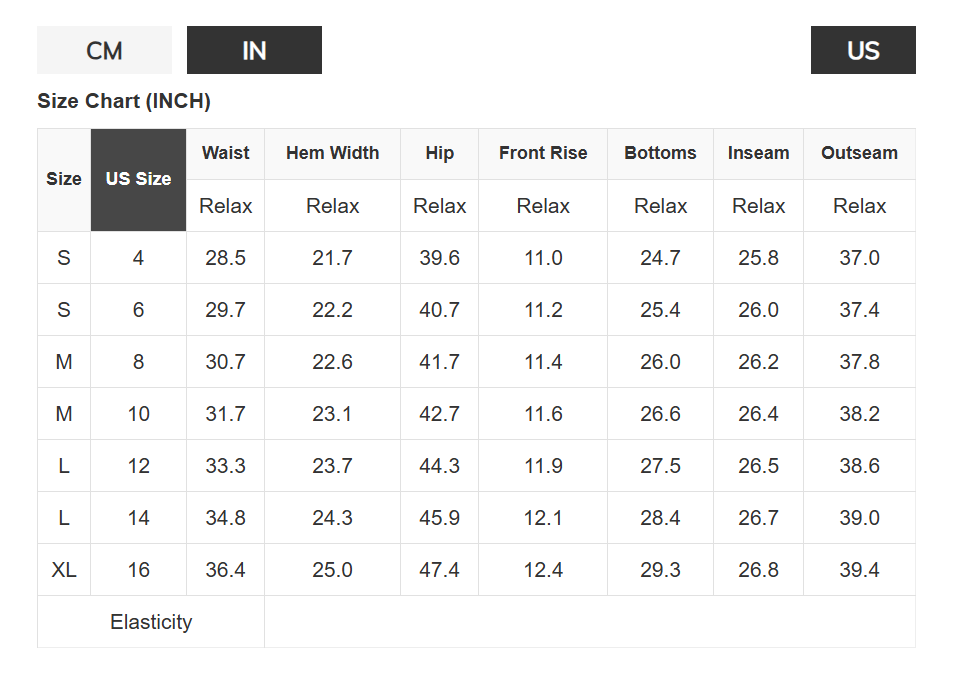Screen dimensions: 963x675
Task: Click the Size column header
Action: click(64, 180)
